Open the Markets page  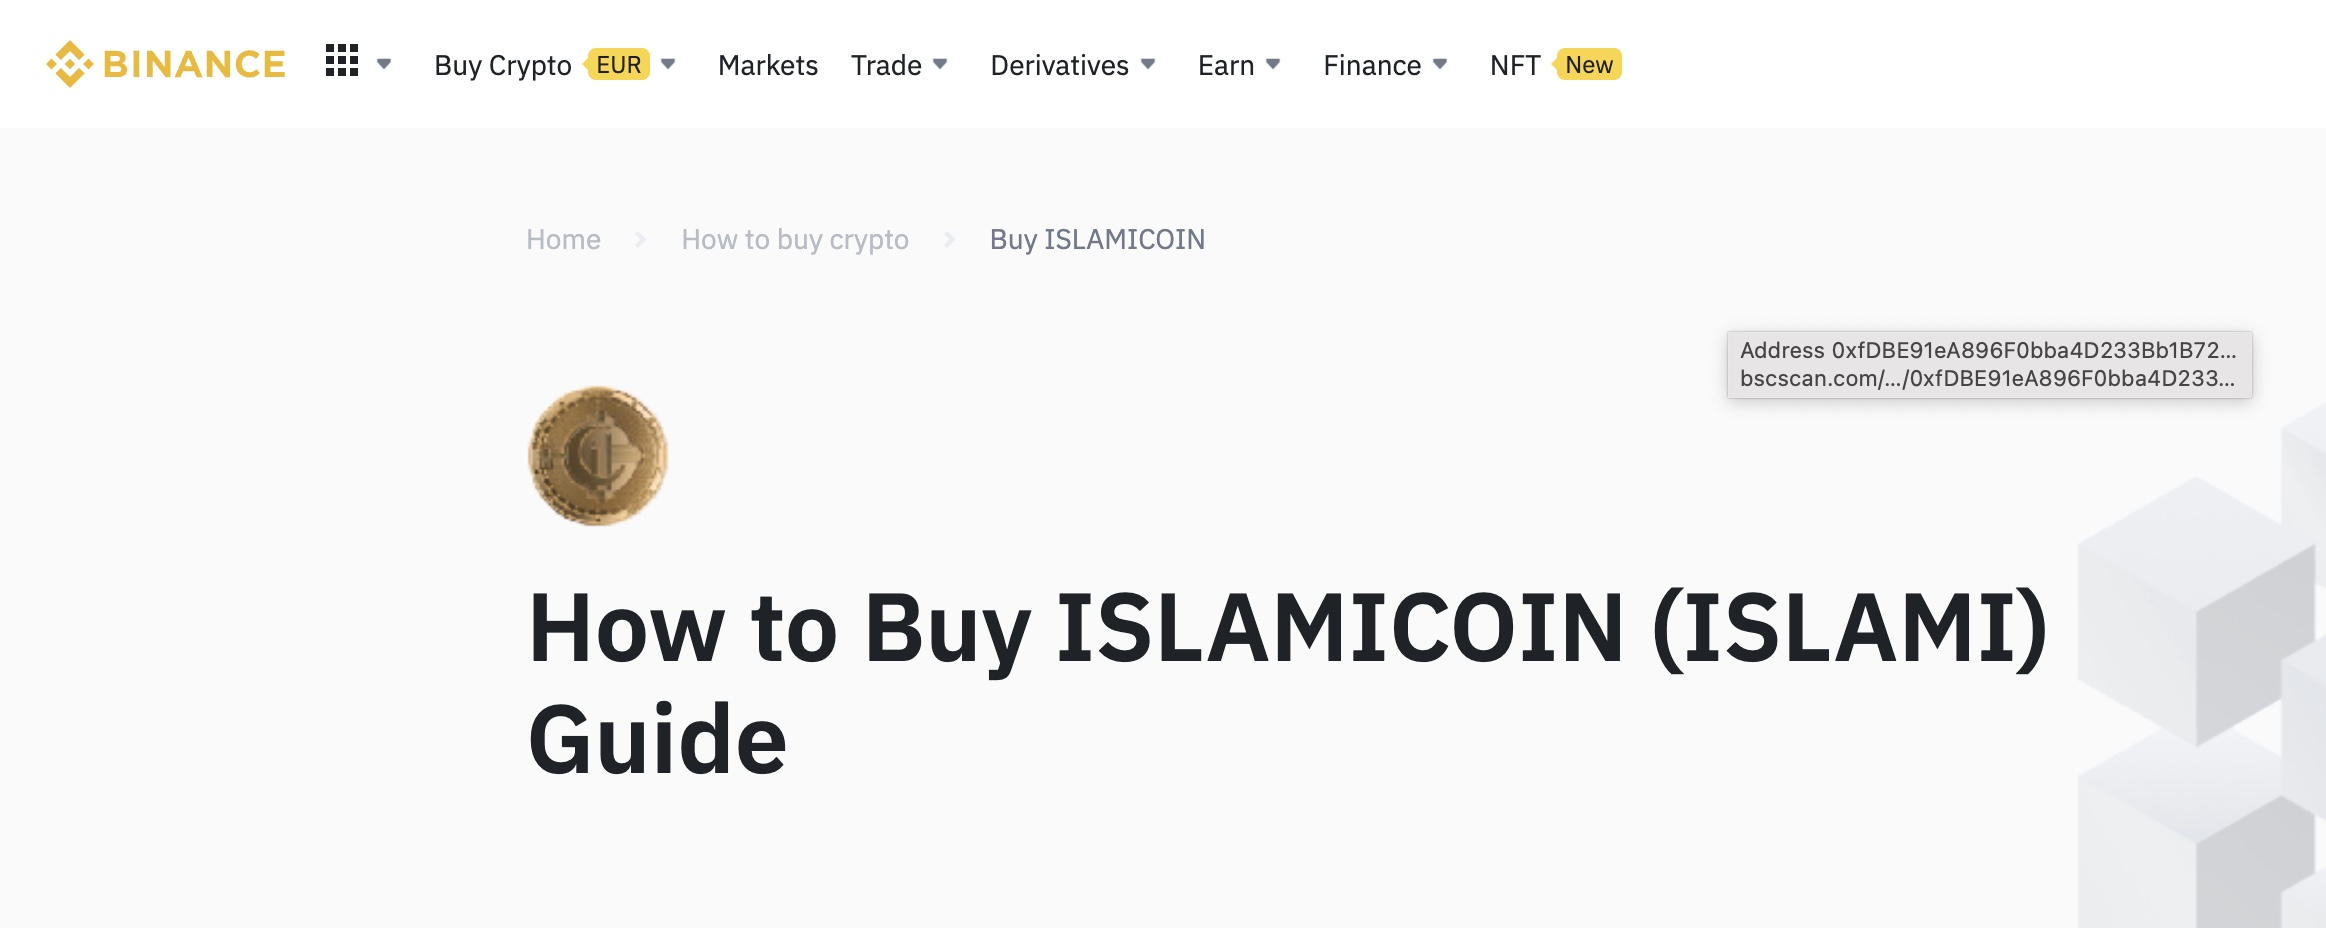pos(767,64)
